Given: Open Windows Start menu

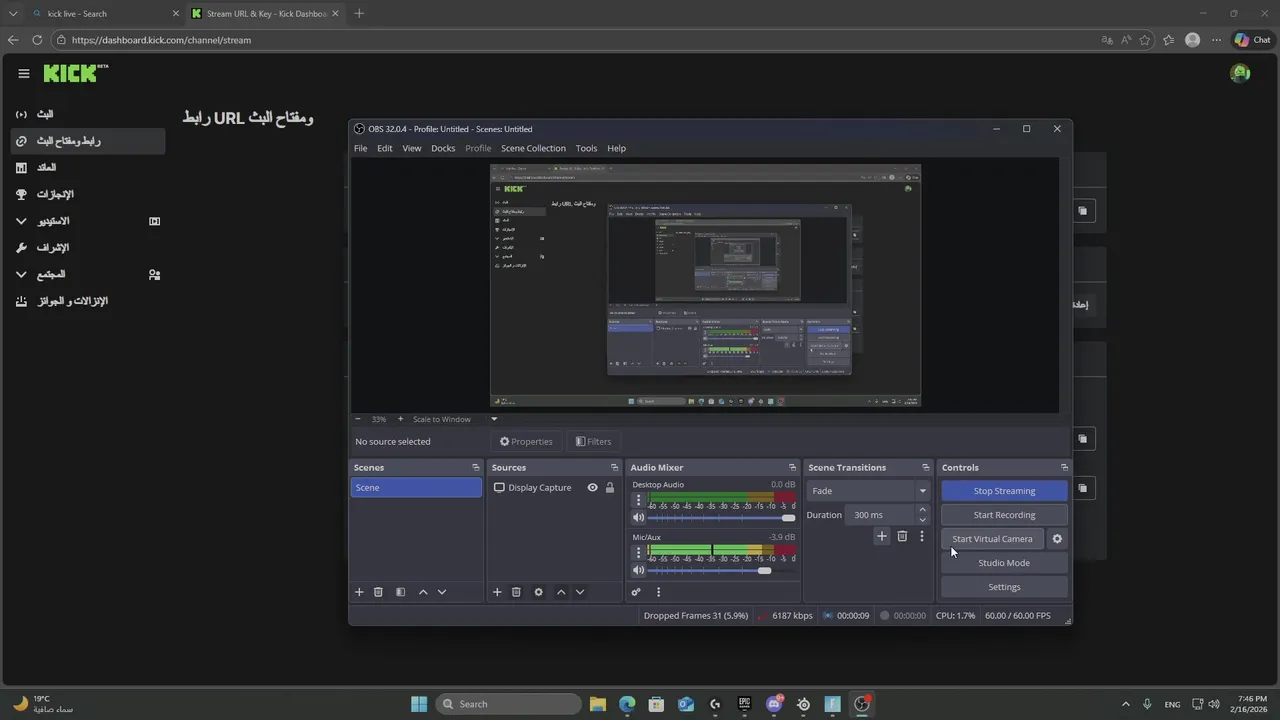Looking at the screenshot, I should (419, 704).
